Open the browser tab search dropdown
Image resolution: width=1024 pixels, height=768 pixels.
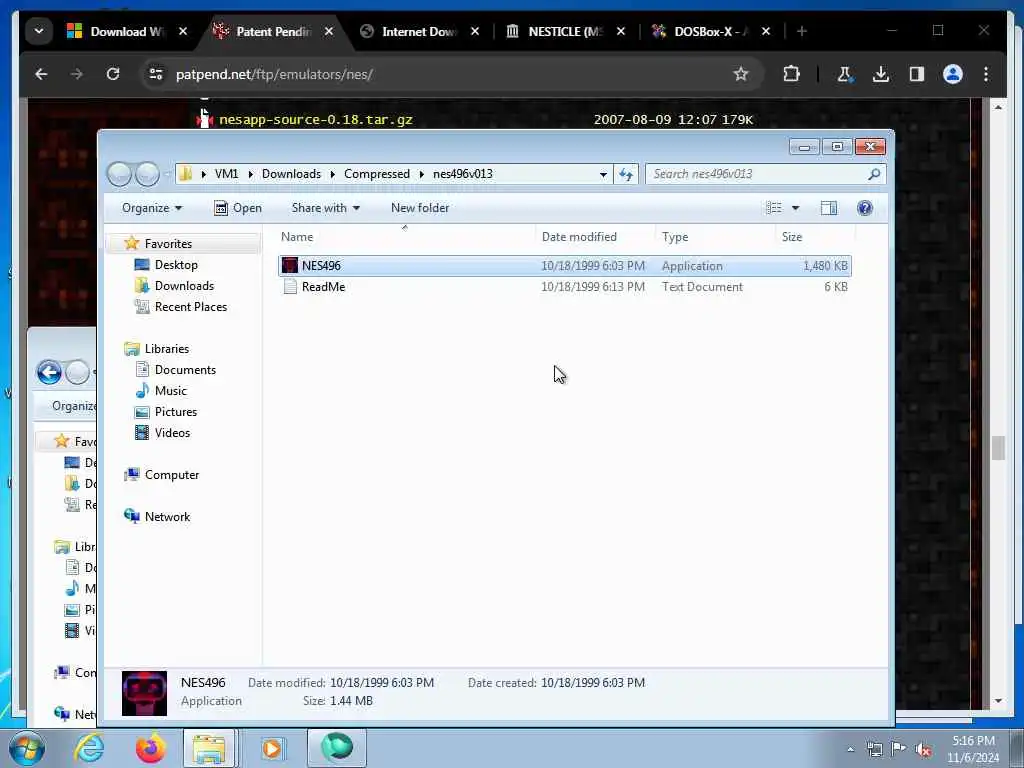(x=39, y=31)
